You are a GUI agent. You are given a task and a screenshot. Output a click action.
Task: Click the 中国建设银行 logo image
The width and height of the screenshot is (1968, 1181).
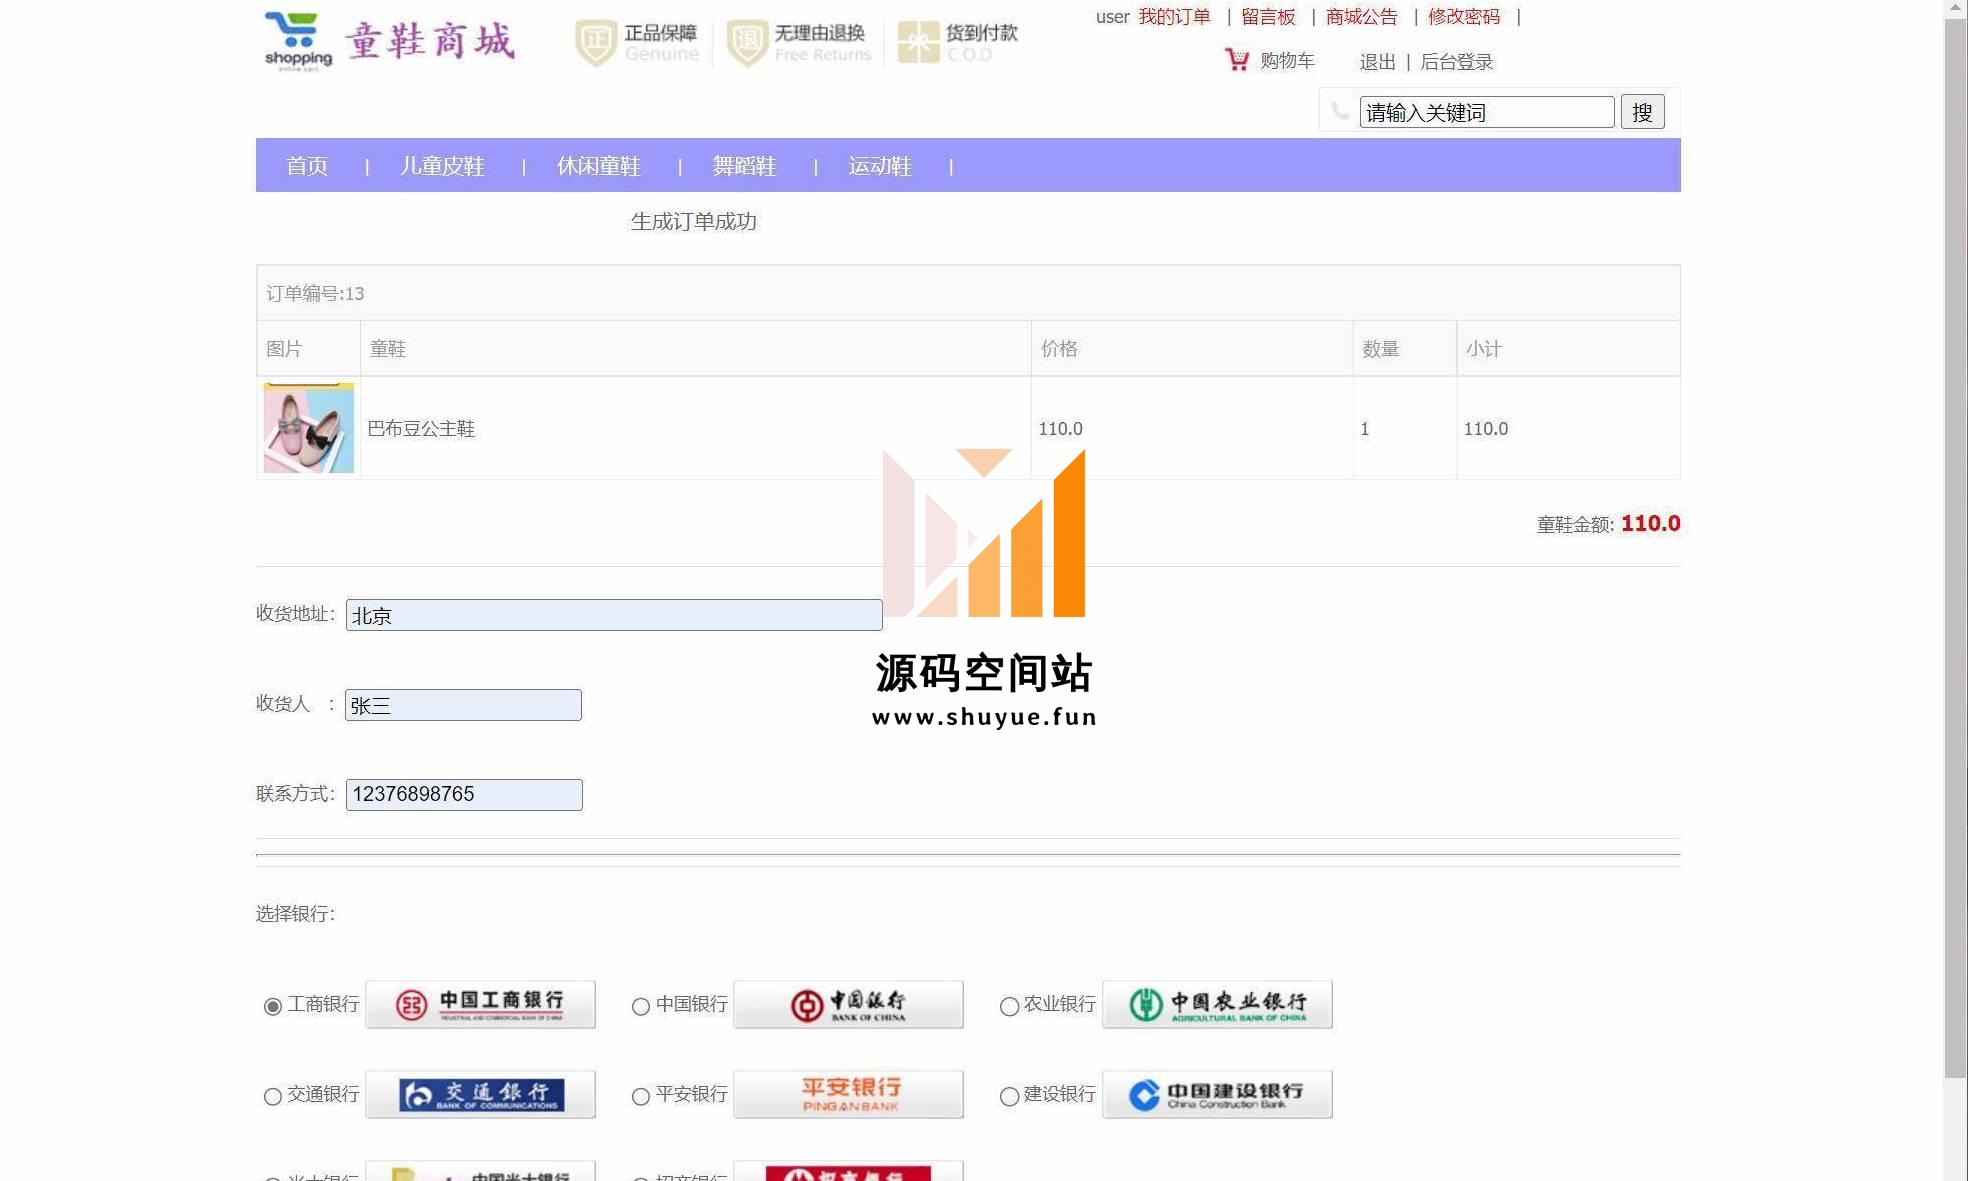tap(1218, 1094)
